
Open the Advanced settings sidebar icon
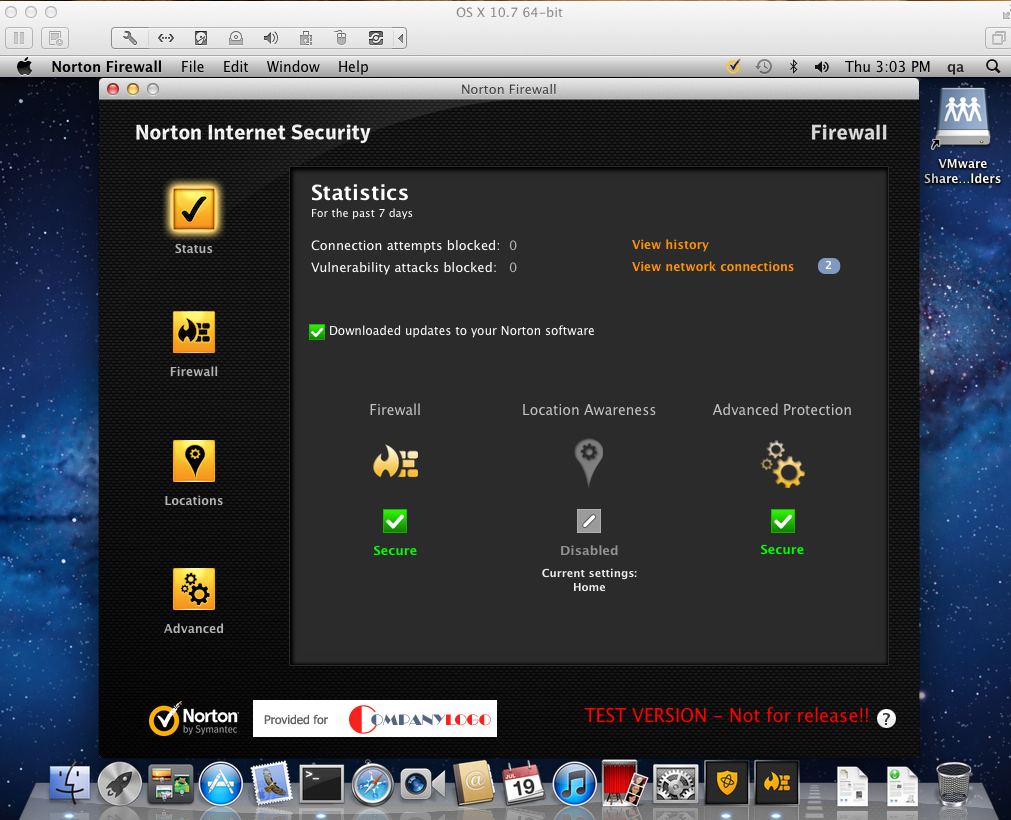coord(193,590)
